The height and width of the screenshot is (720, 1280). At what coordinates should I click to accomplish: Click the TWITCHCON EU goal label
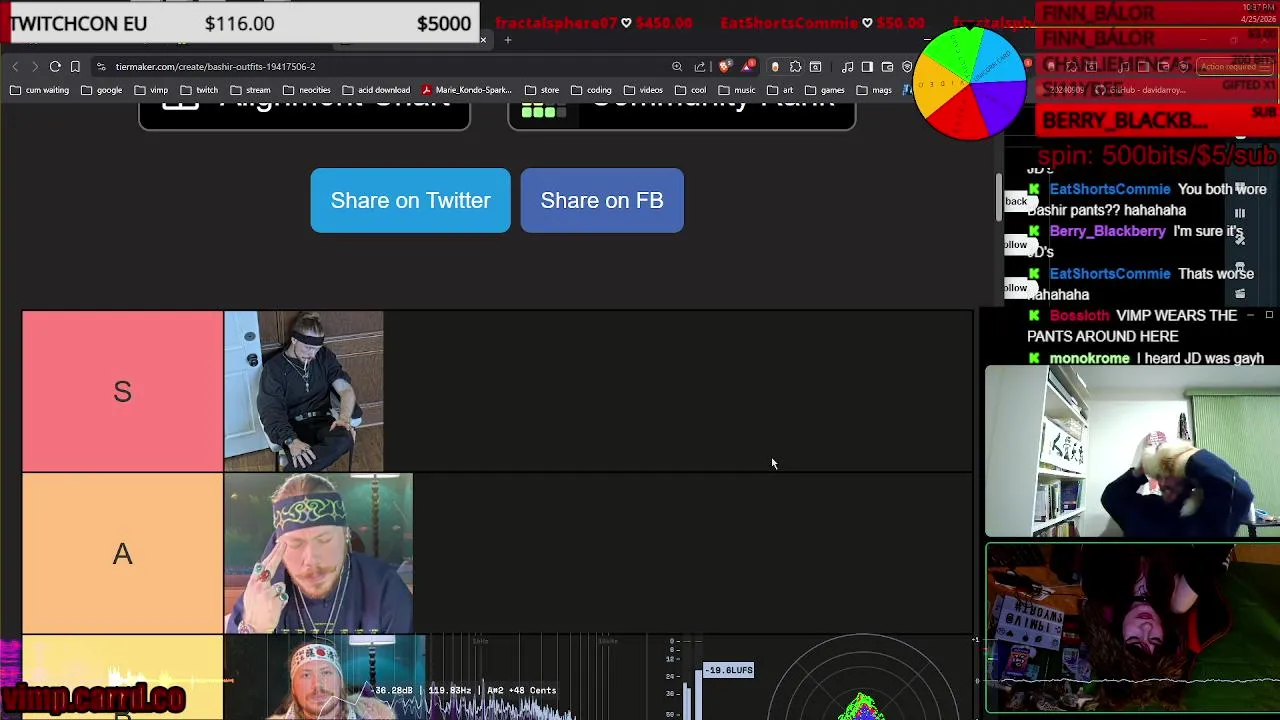(x=78, y=23)
